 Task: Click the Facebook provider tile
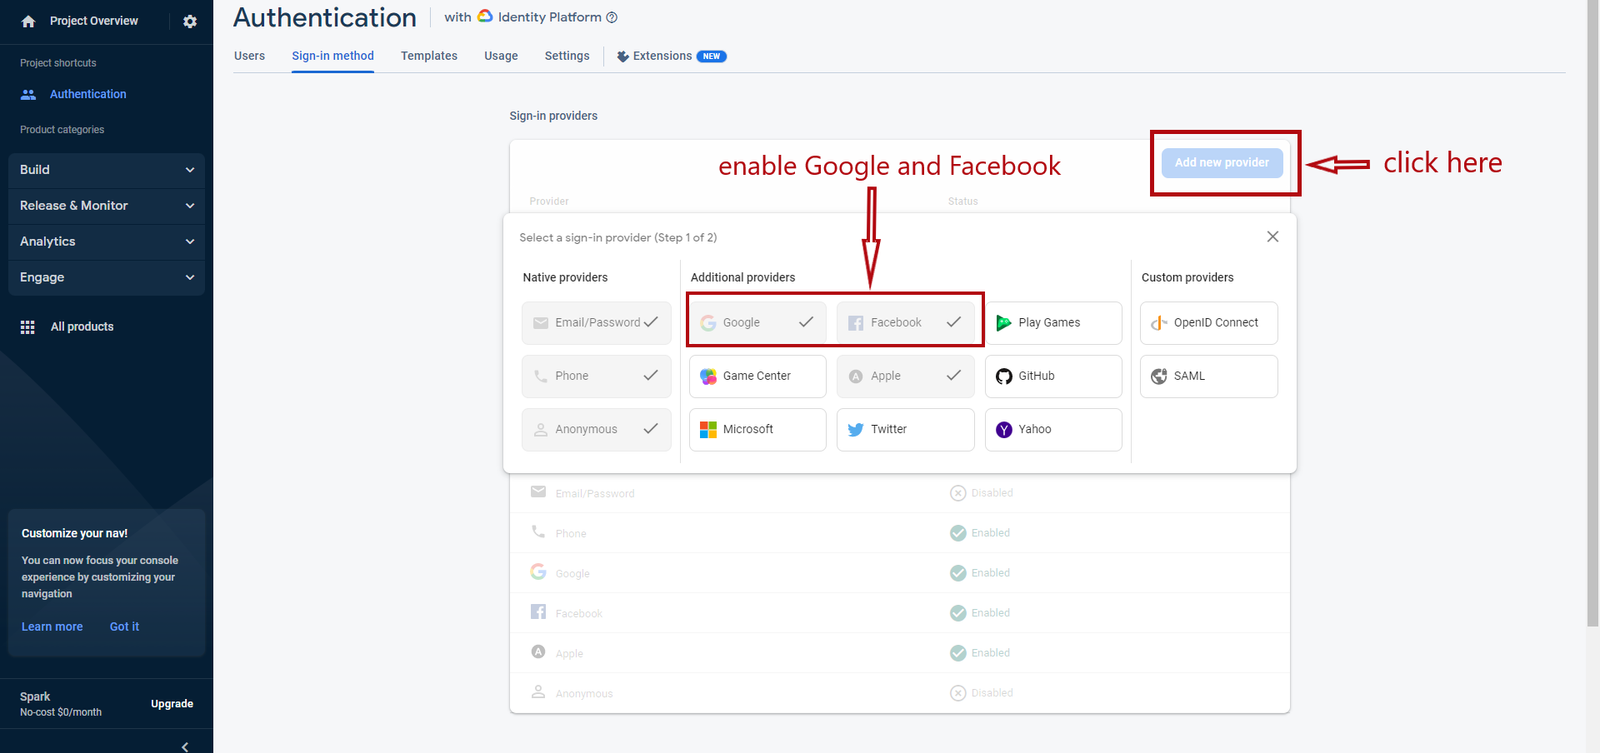click(x=905, y=323)
